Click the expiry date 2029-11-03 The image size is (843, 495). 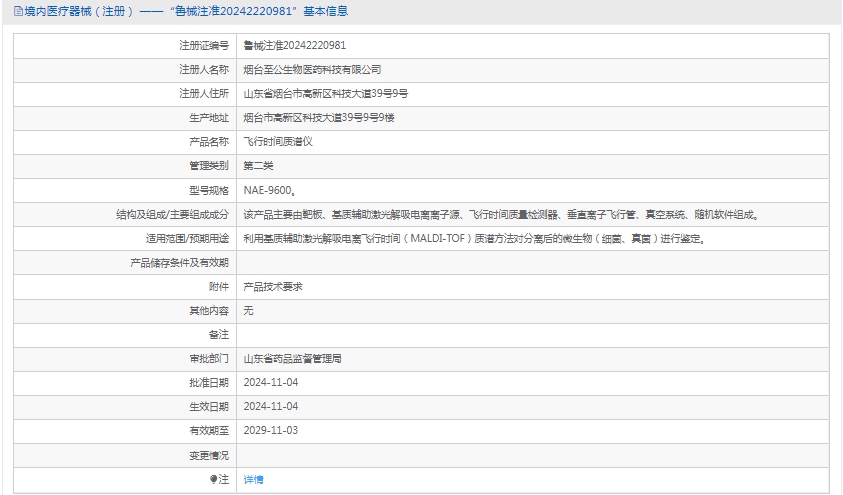pos(271,430)
